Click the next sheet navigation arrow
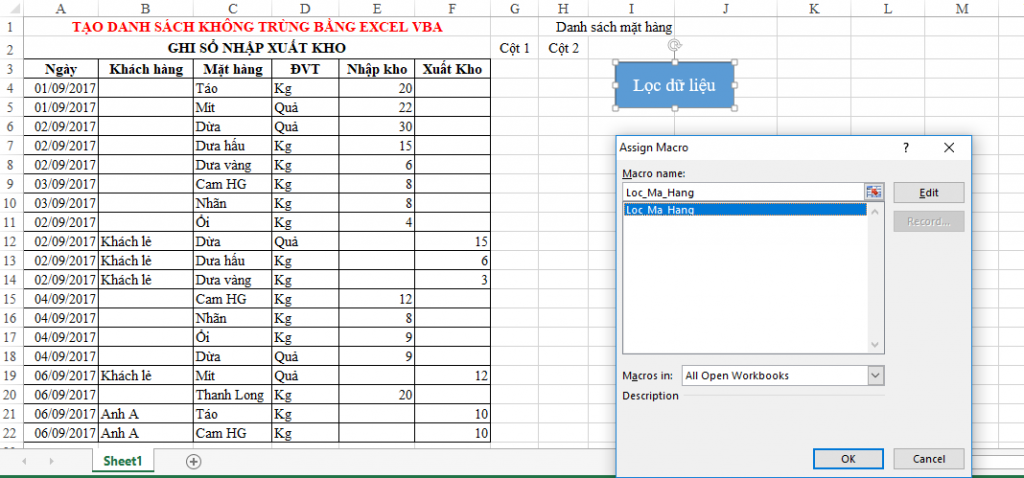The image size is (1024, 478). (51, 461)
